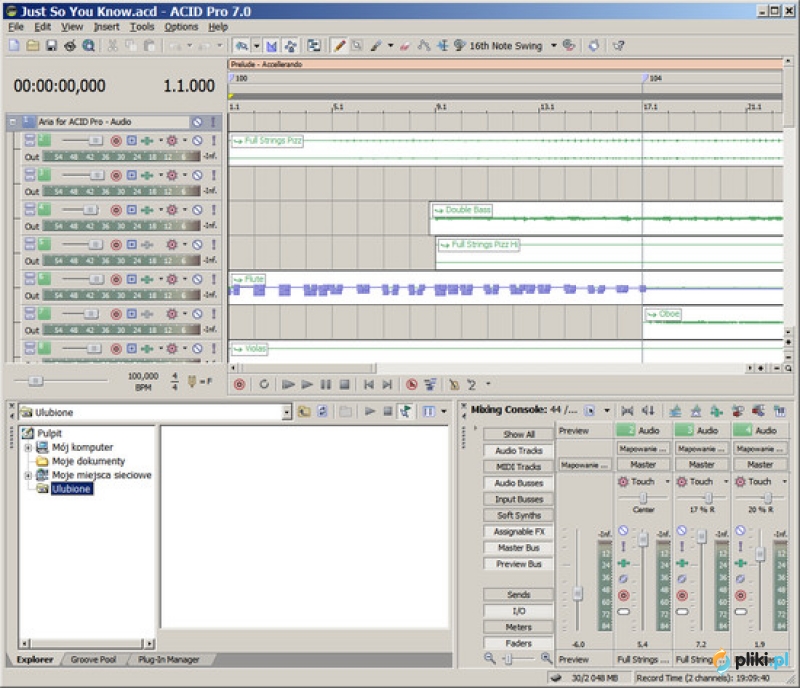Open the Tools menu
This screenshot has width=800, height=688.
[142, 27]
